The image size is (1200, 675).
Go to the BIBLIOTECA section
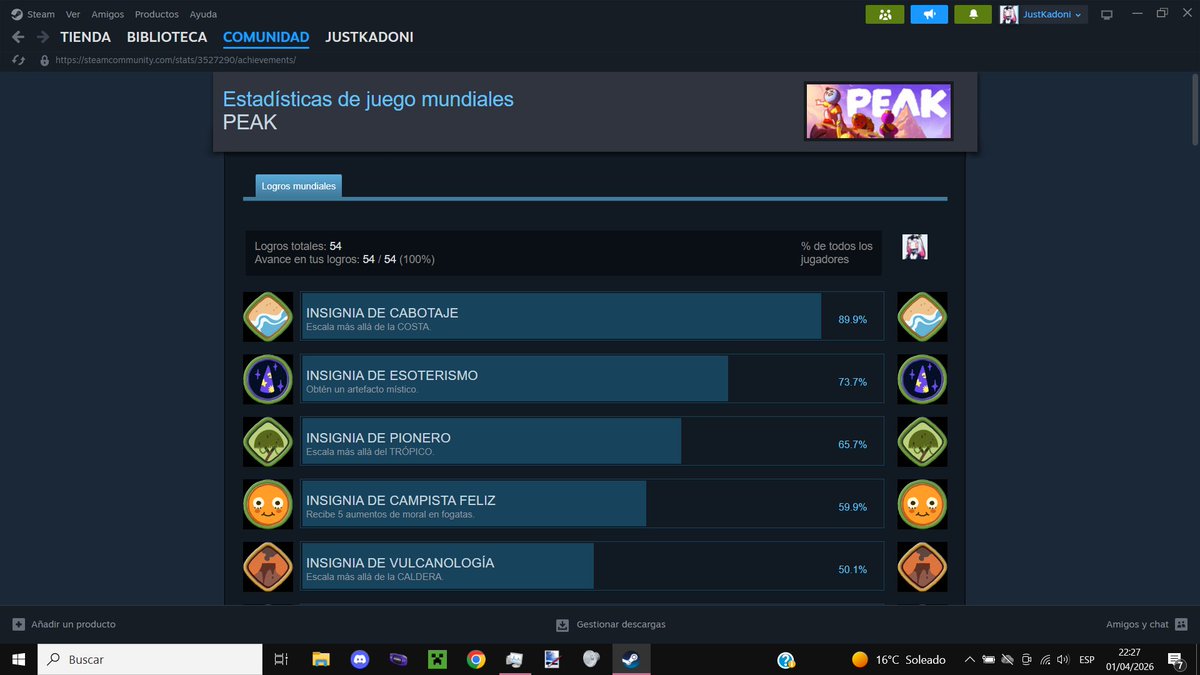167,37
